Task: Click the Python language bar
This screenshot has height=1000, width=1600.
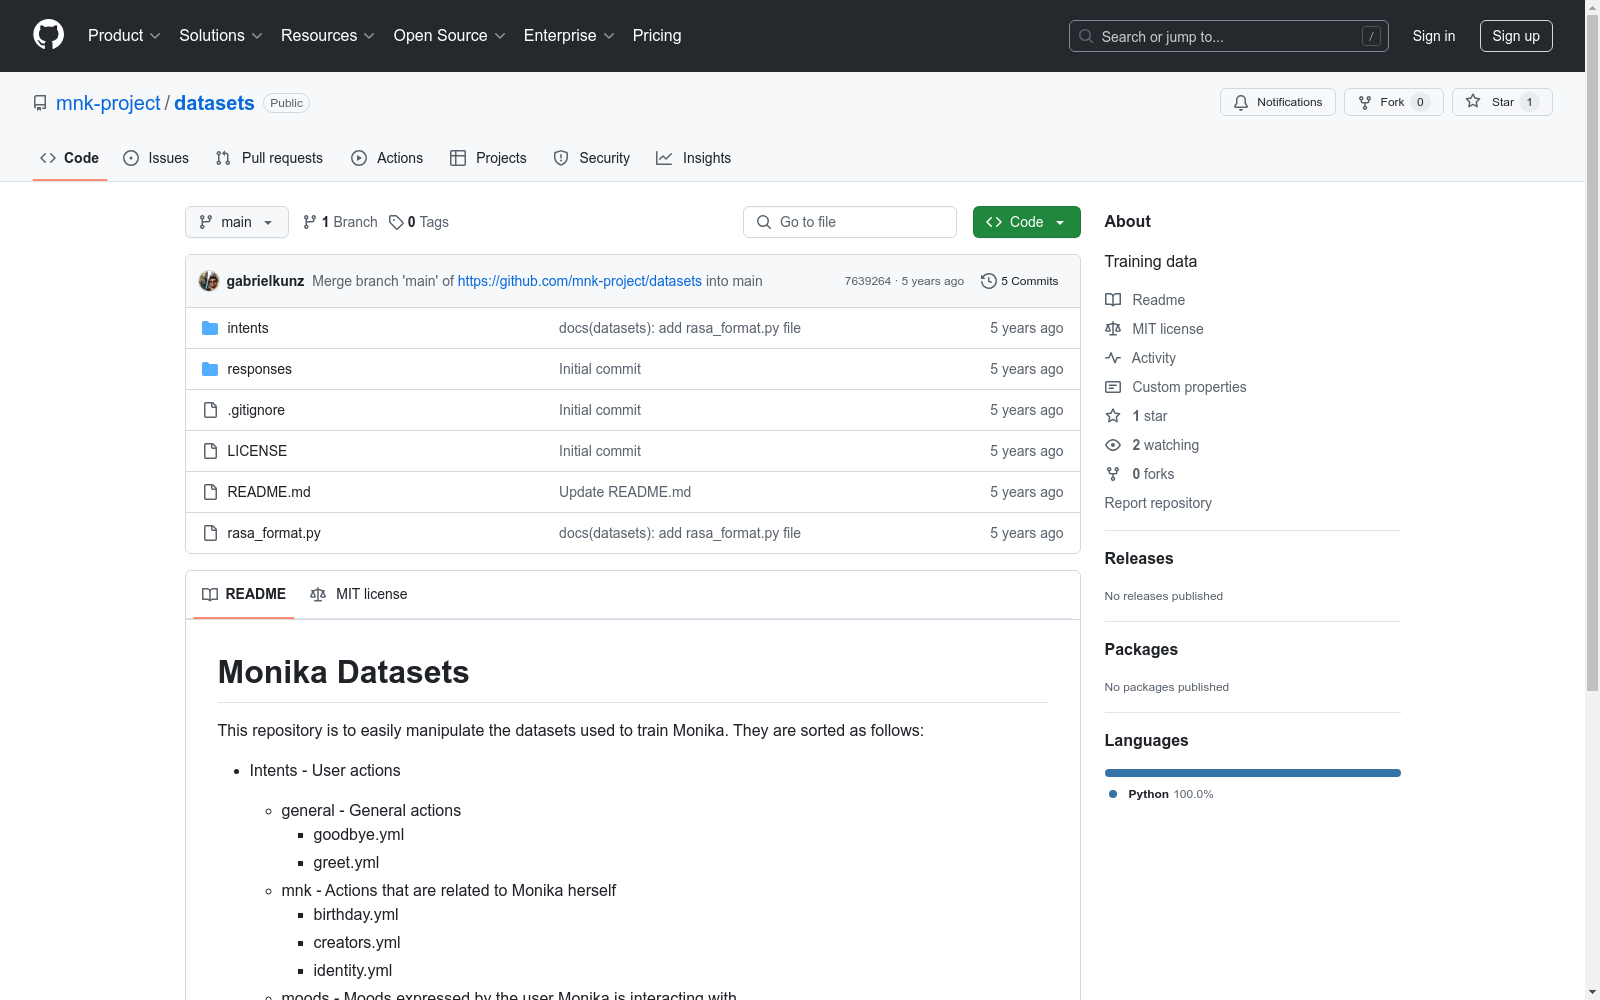Action: 1253,773
